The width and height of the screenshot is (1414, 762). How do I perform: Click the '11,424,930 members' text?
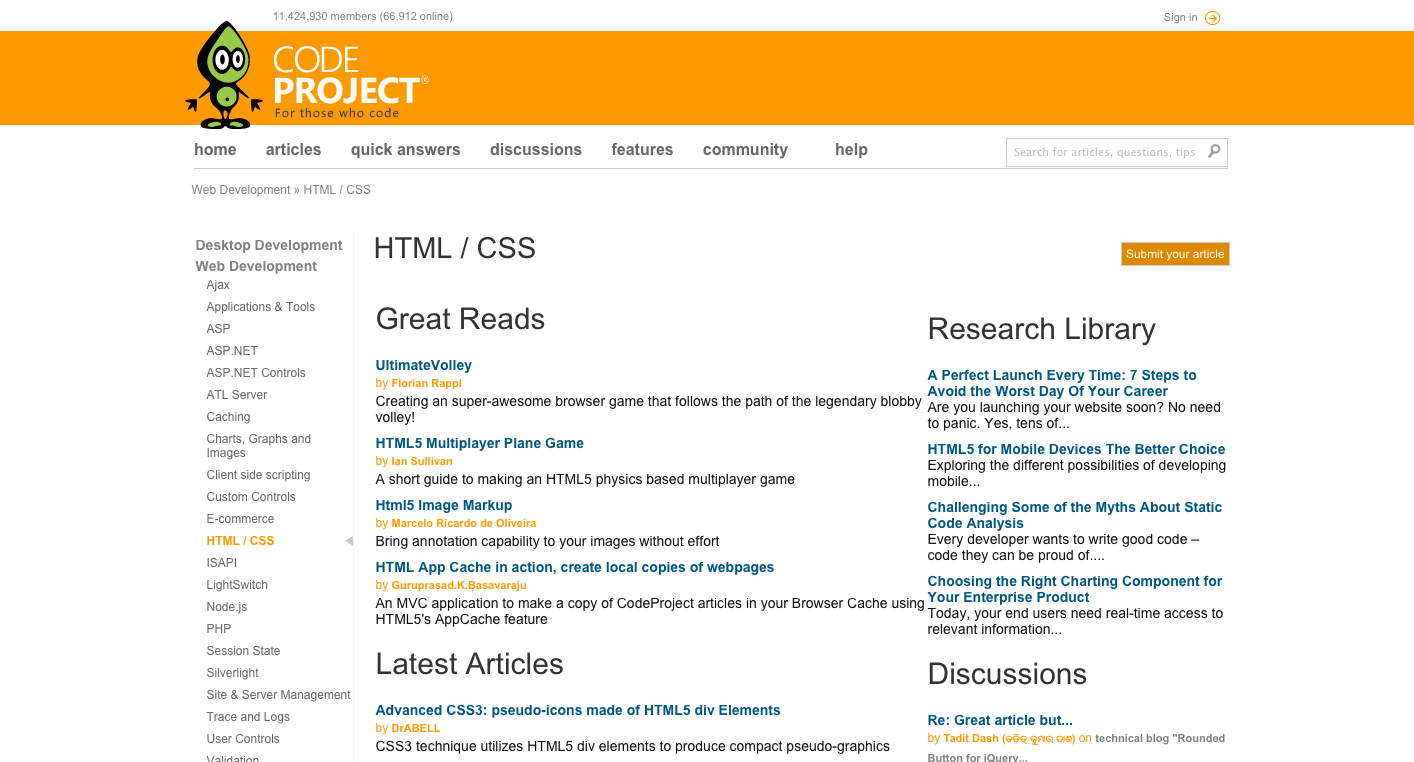[x=325, y=16]
